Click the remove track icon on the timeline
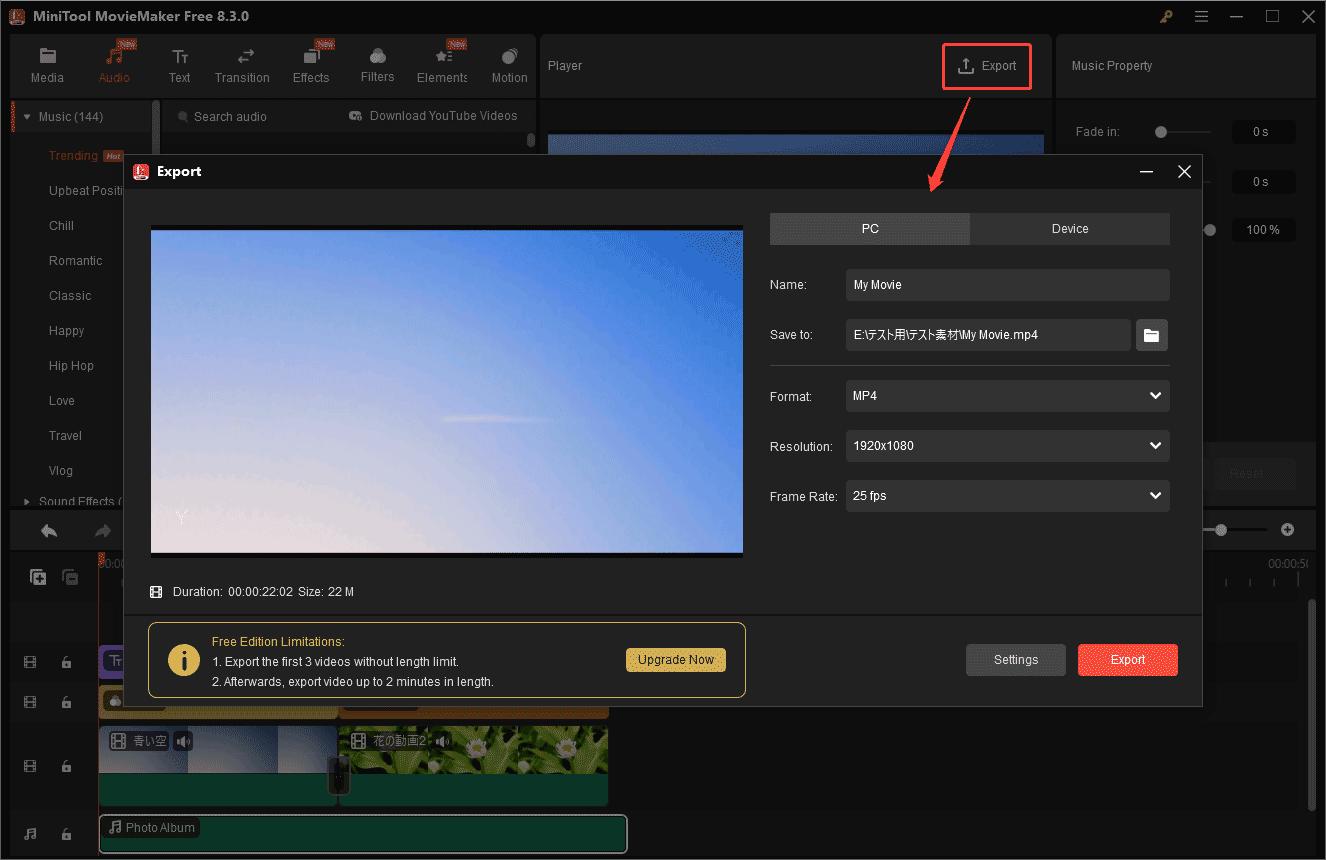The width and height of the screenshot is (1326, 860). pos(70,577)
